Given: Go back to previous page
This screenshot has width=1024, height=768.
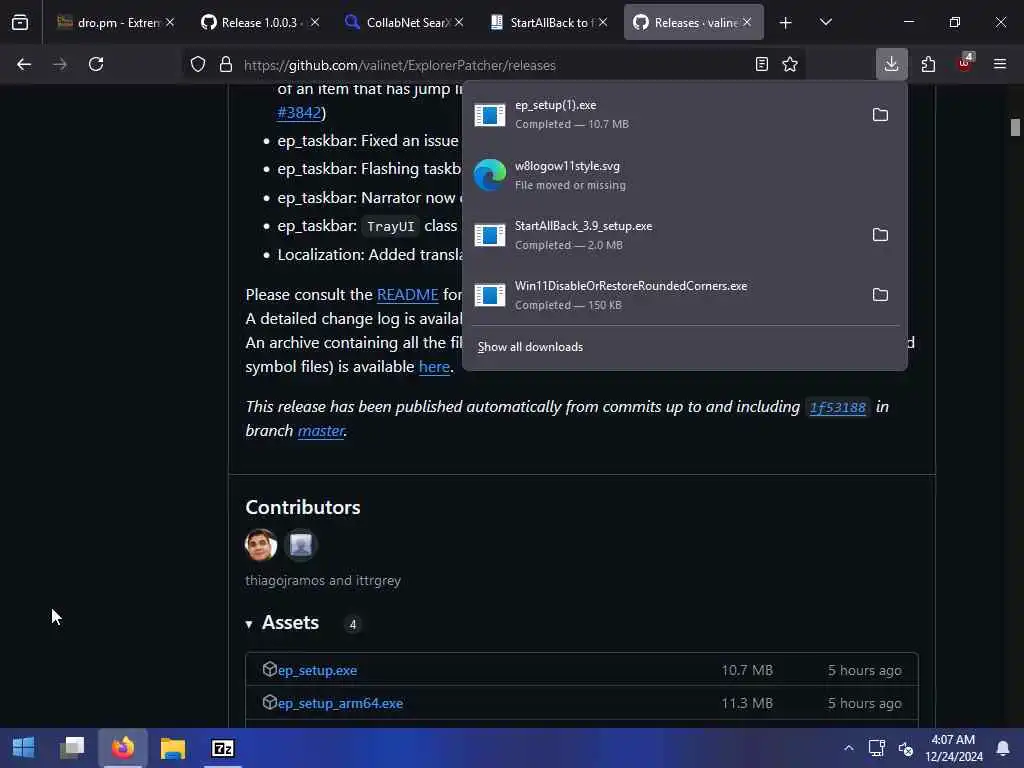Looking at the screenshot, I should point(24,64).
